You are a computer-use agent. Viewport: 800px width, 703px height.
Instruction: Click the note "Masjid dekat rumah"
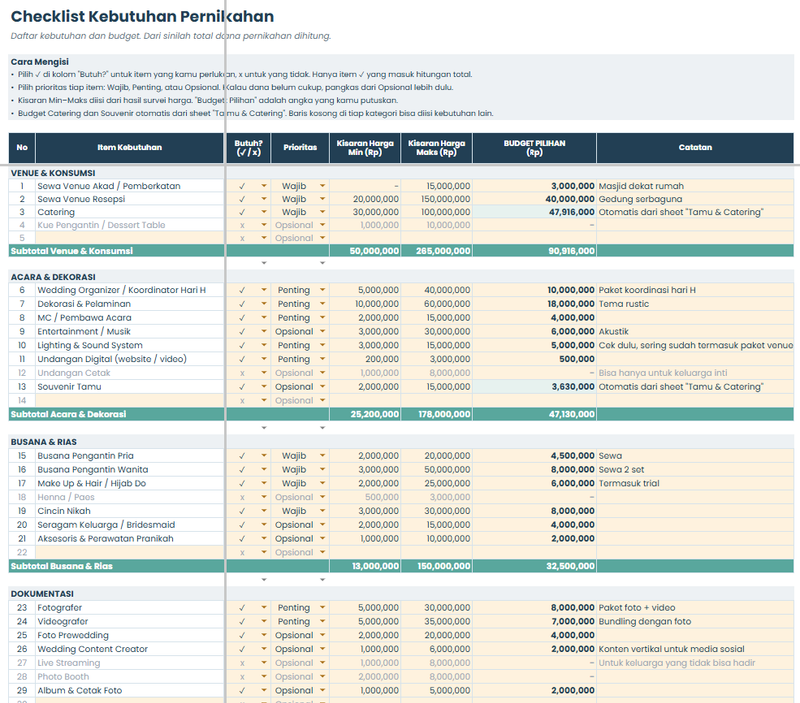point(641,186)
